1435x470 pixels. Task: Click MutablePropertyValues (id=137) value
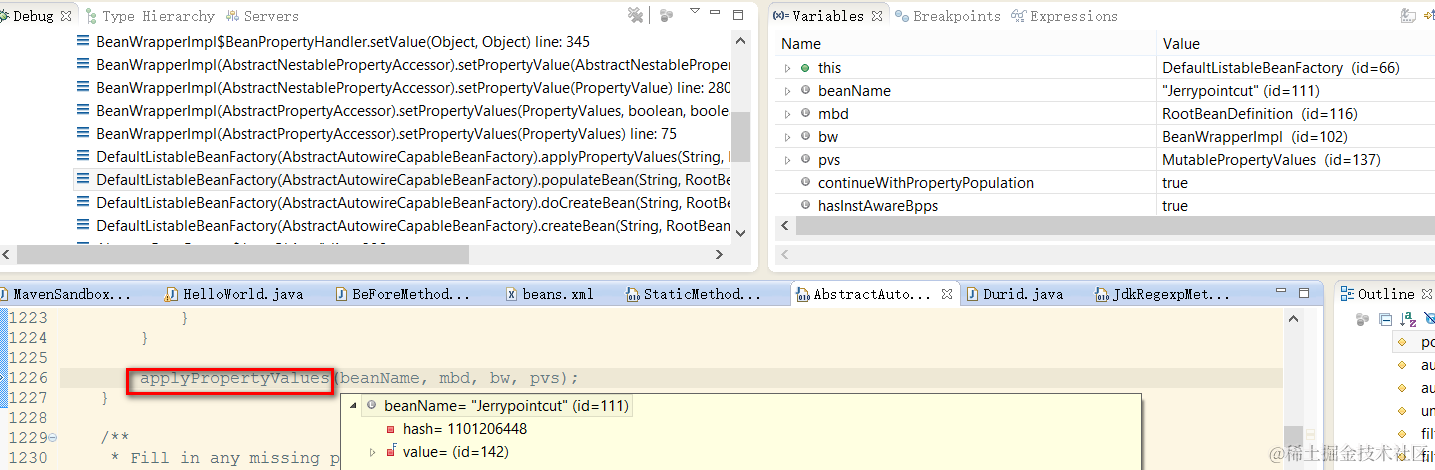(x=1271, y=160)
